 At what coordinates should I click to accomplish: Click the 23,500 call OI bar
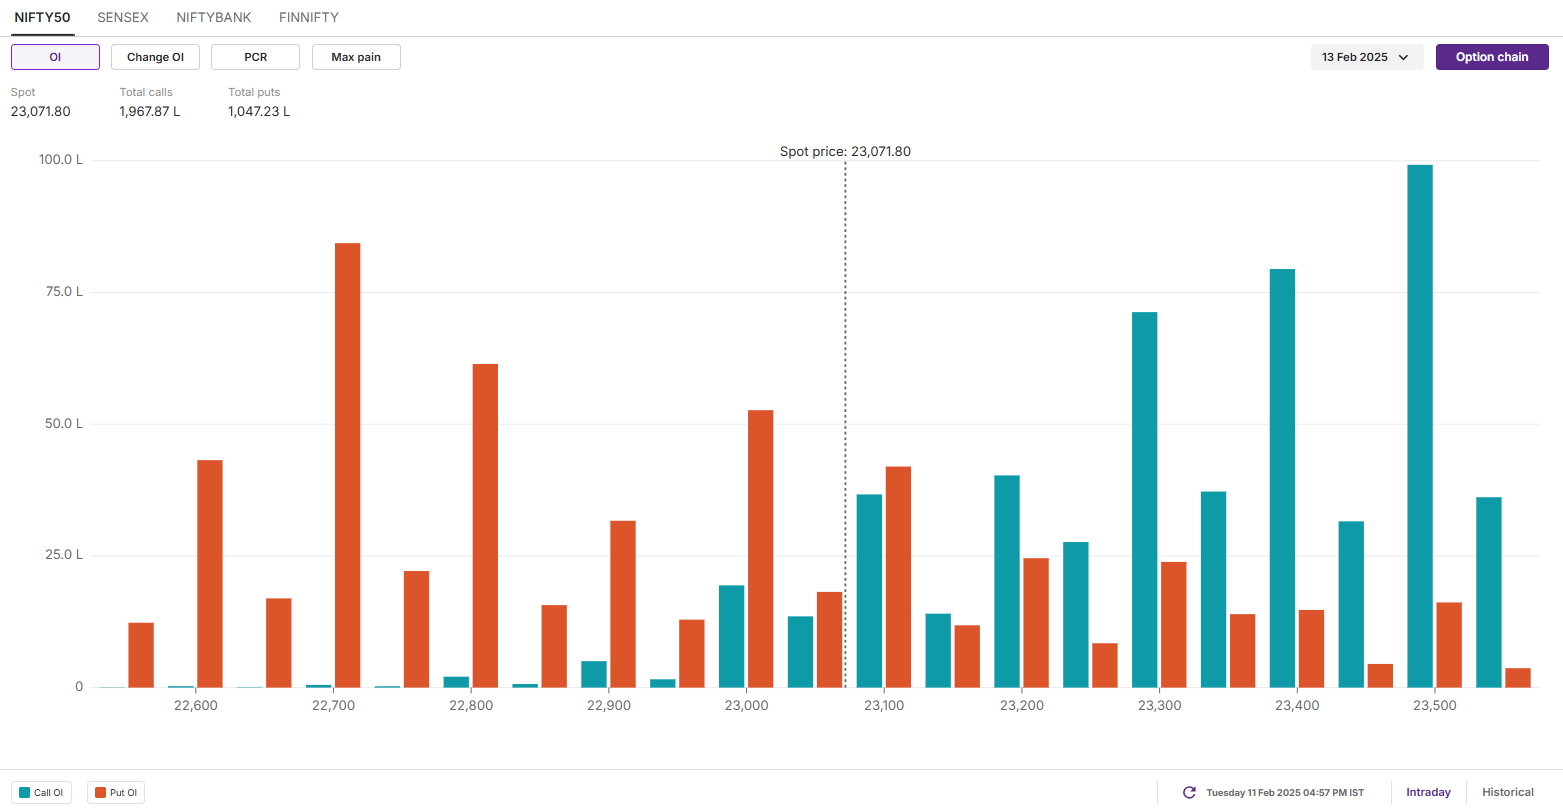pyautogui.click(x=1420, y=426)
